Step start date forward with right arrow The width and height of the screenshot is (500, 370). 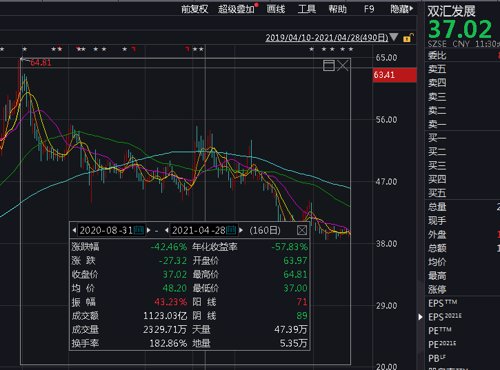point(149,230)
